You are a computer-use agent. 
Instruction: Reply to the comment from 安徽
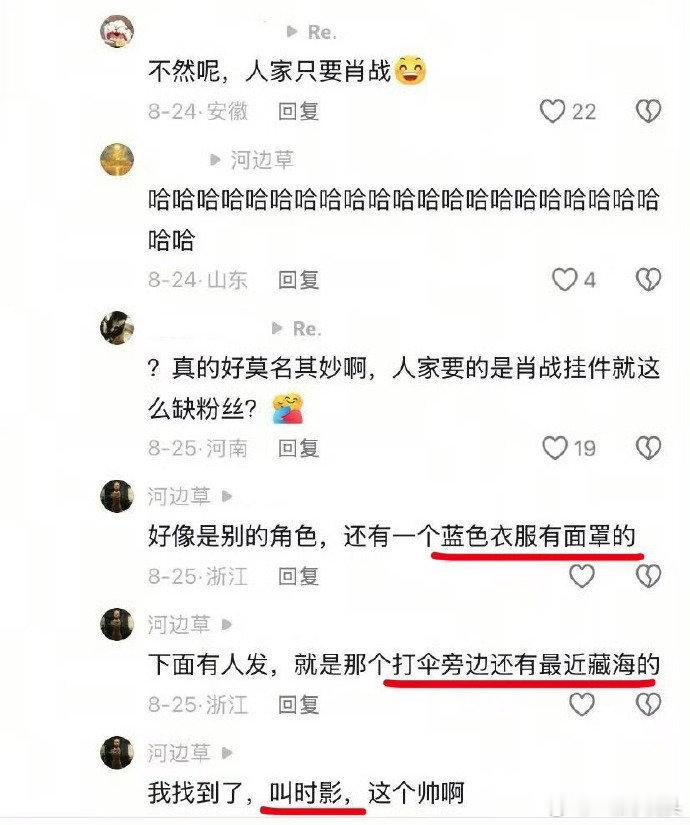click(x=298, y=112)
